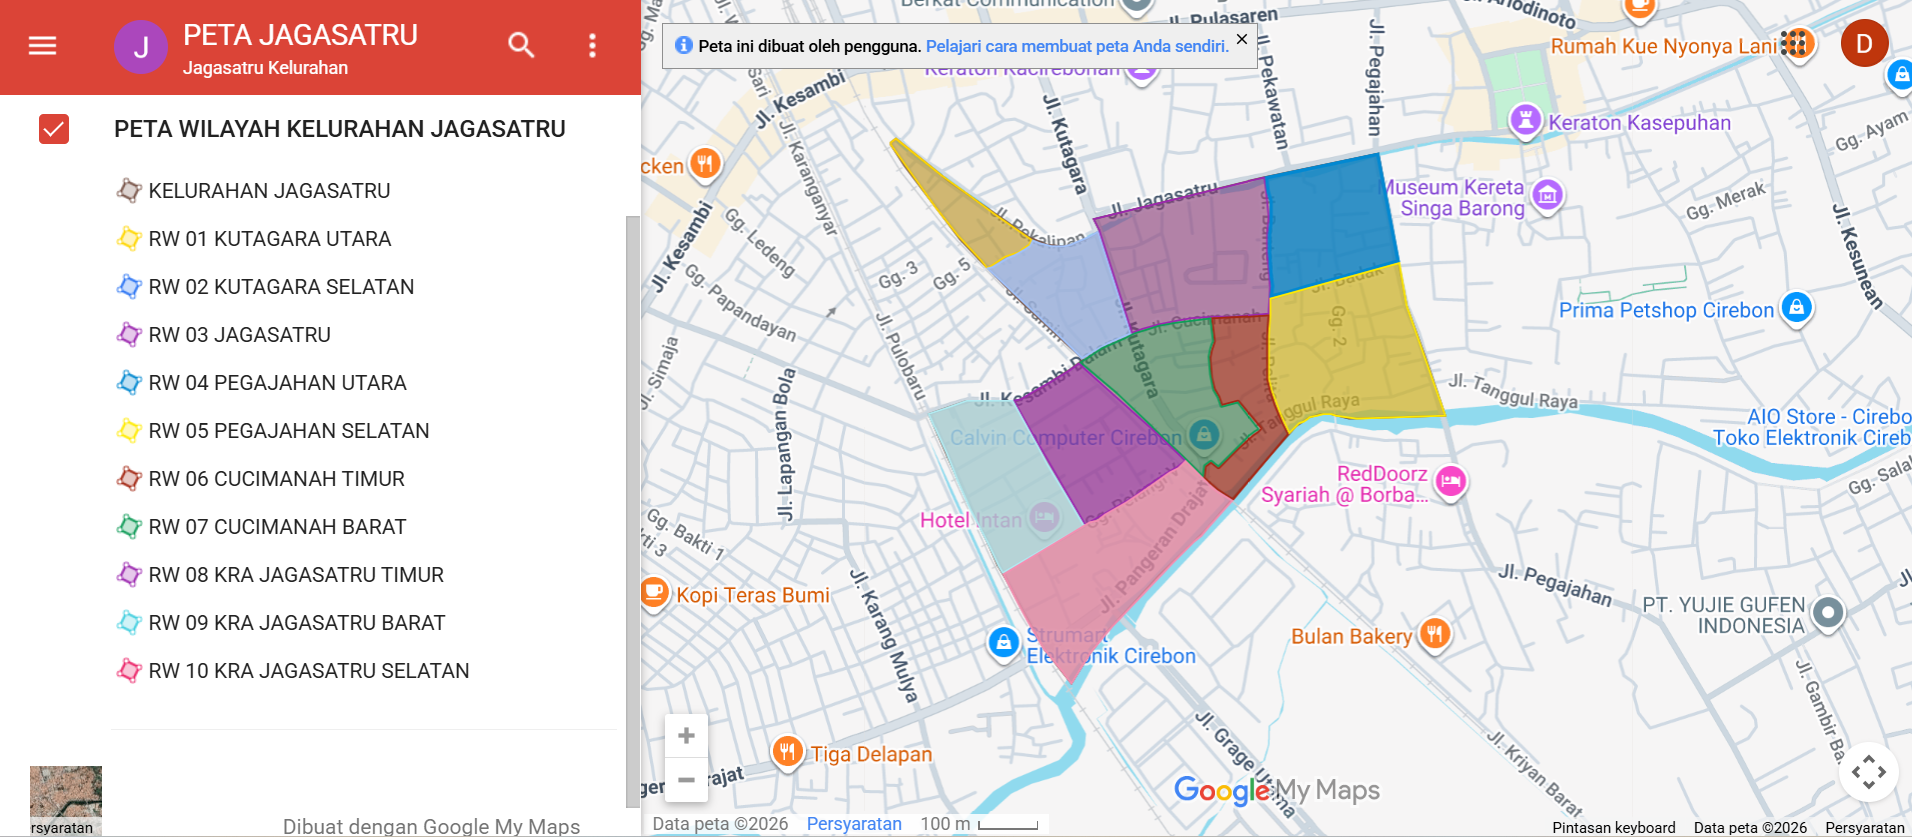Viewport: 1912px width, 837px height.
Task: Select the RW 04 PEGAJAHAN UTARA label
Action: tap(278, 383)
